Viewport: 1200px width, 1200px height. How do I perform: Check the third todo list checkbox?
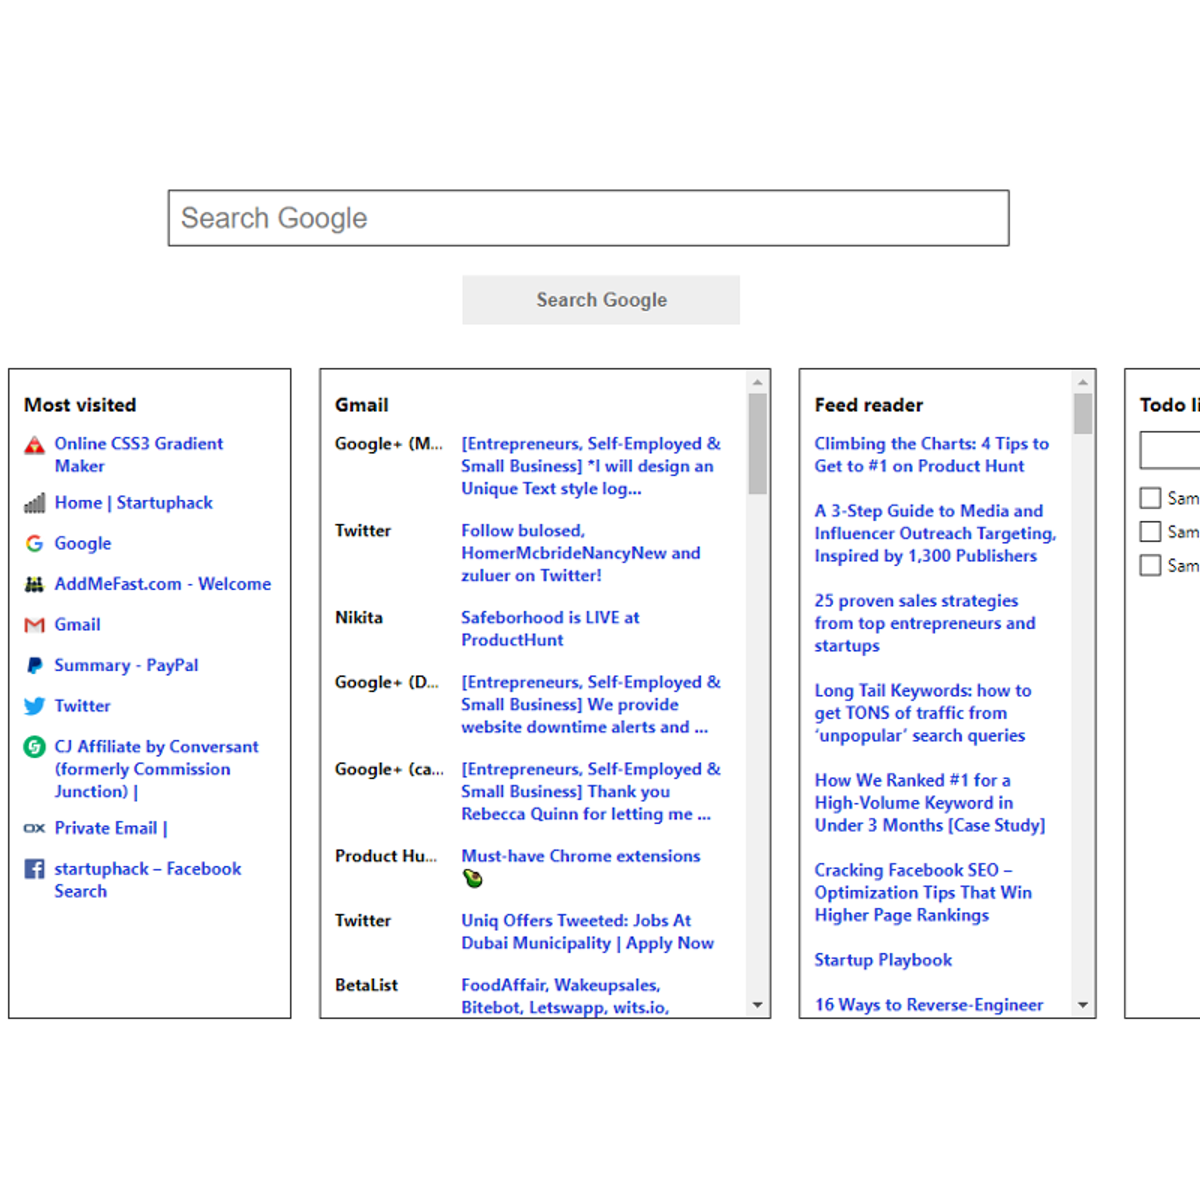pyautogui.click(x=1150, y=566)
